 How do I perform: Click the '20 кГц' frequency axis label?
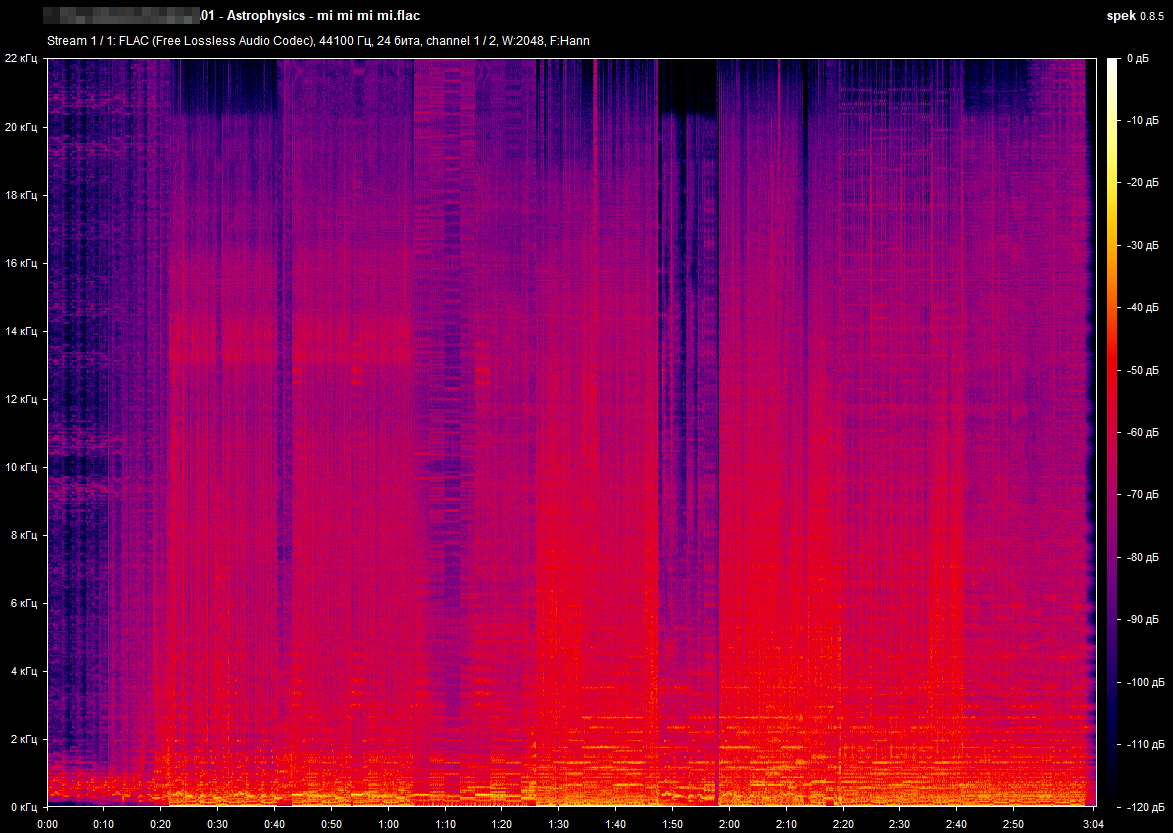20,127
